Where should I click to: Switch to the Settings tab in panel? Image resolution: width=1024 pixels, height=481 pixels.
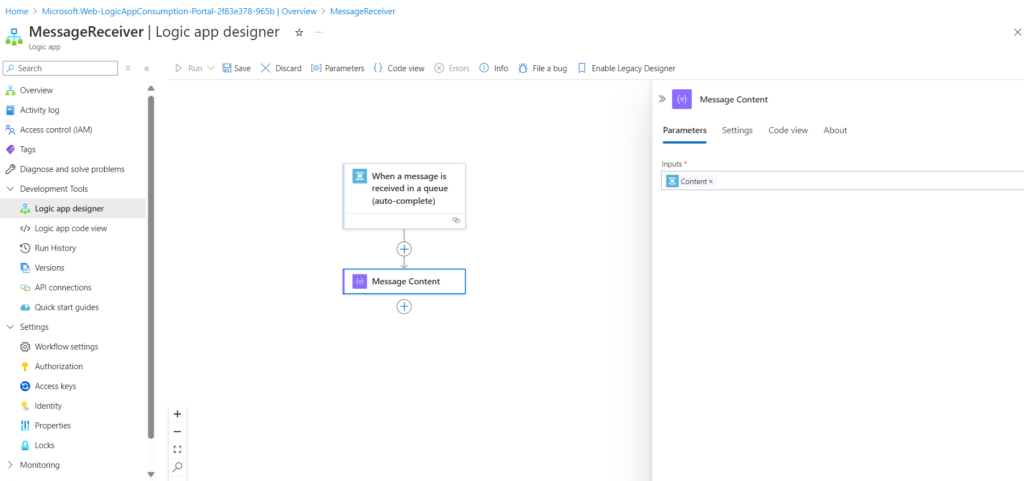[x=737, y=131]
